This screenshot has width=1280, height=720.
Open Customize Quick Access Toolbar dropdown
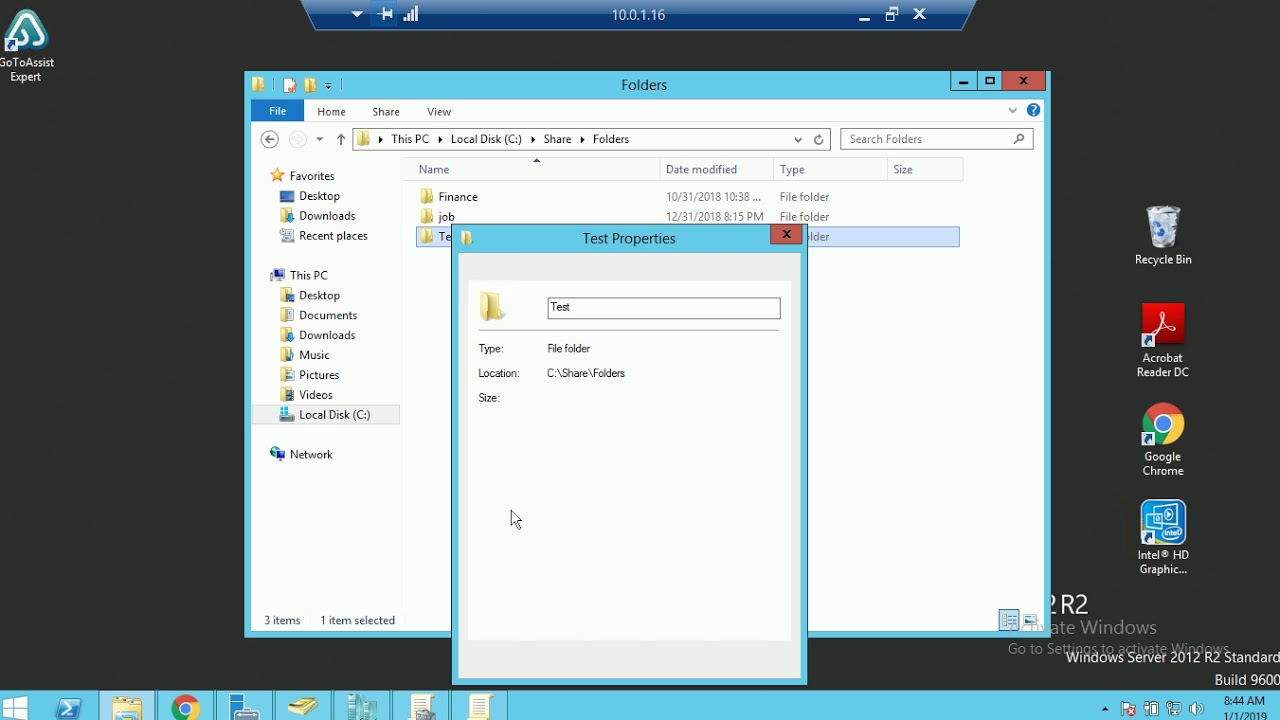click(328, 86)
